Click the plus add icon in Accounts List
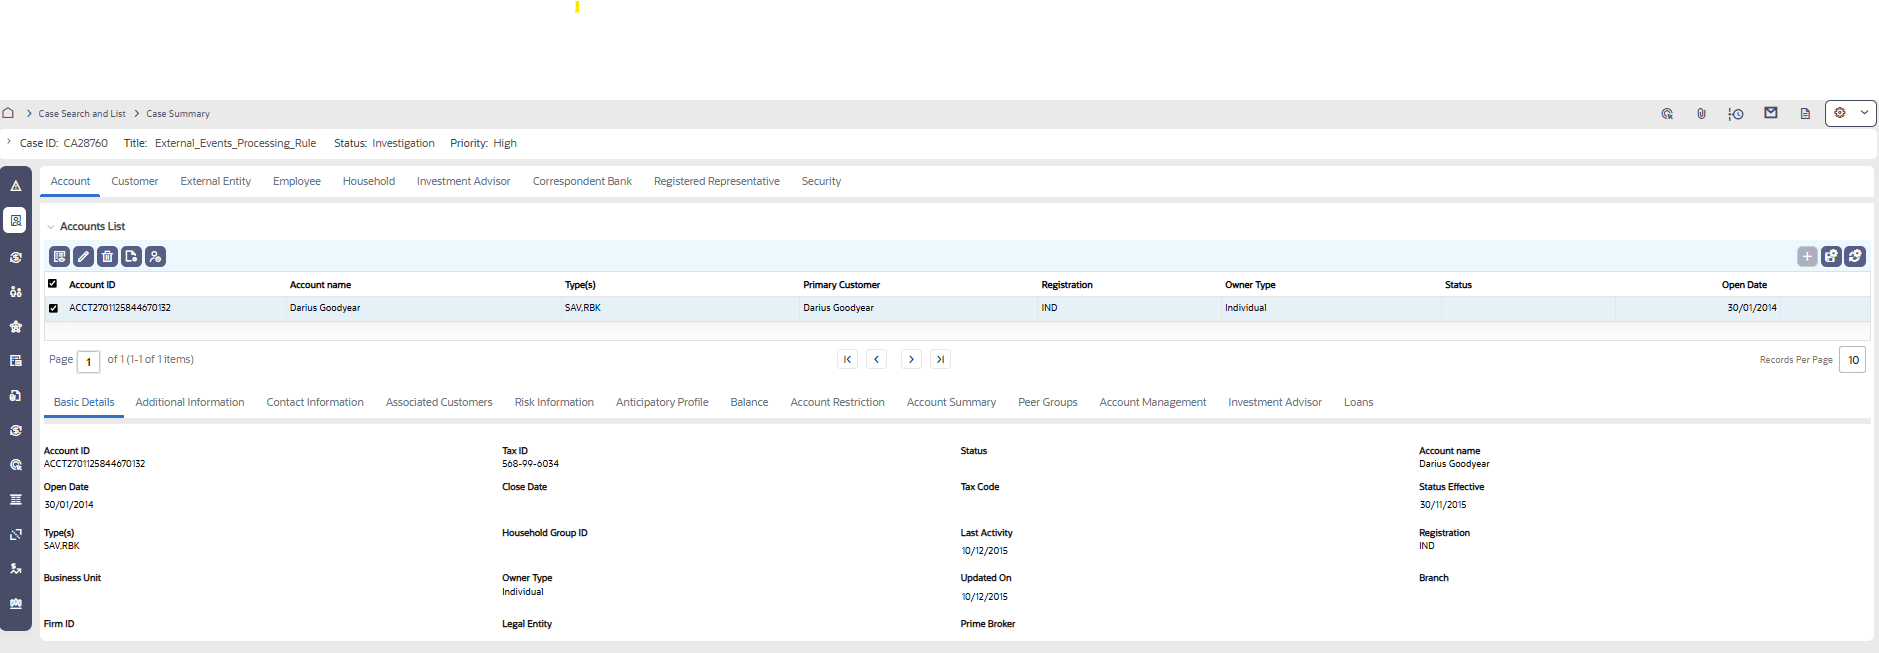 1807,257
